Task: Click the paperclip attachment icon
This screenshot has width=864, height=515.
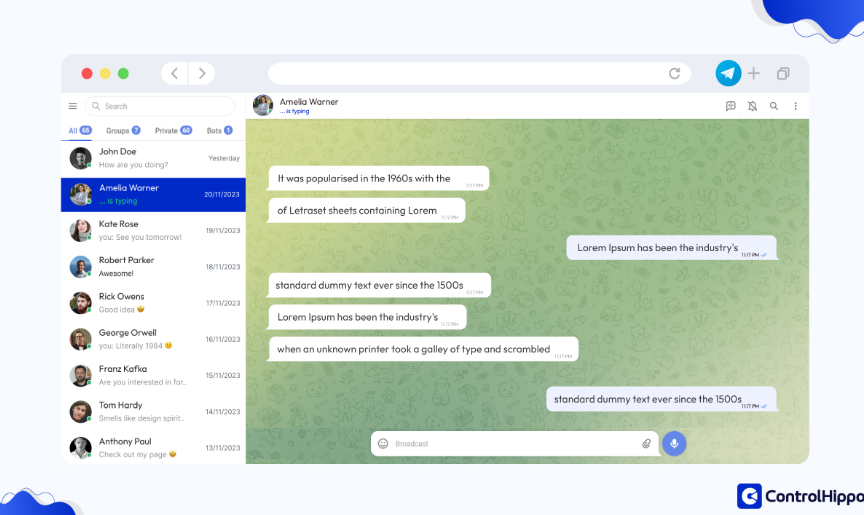Action: click(x=646, y=443)
